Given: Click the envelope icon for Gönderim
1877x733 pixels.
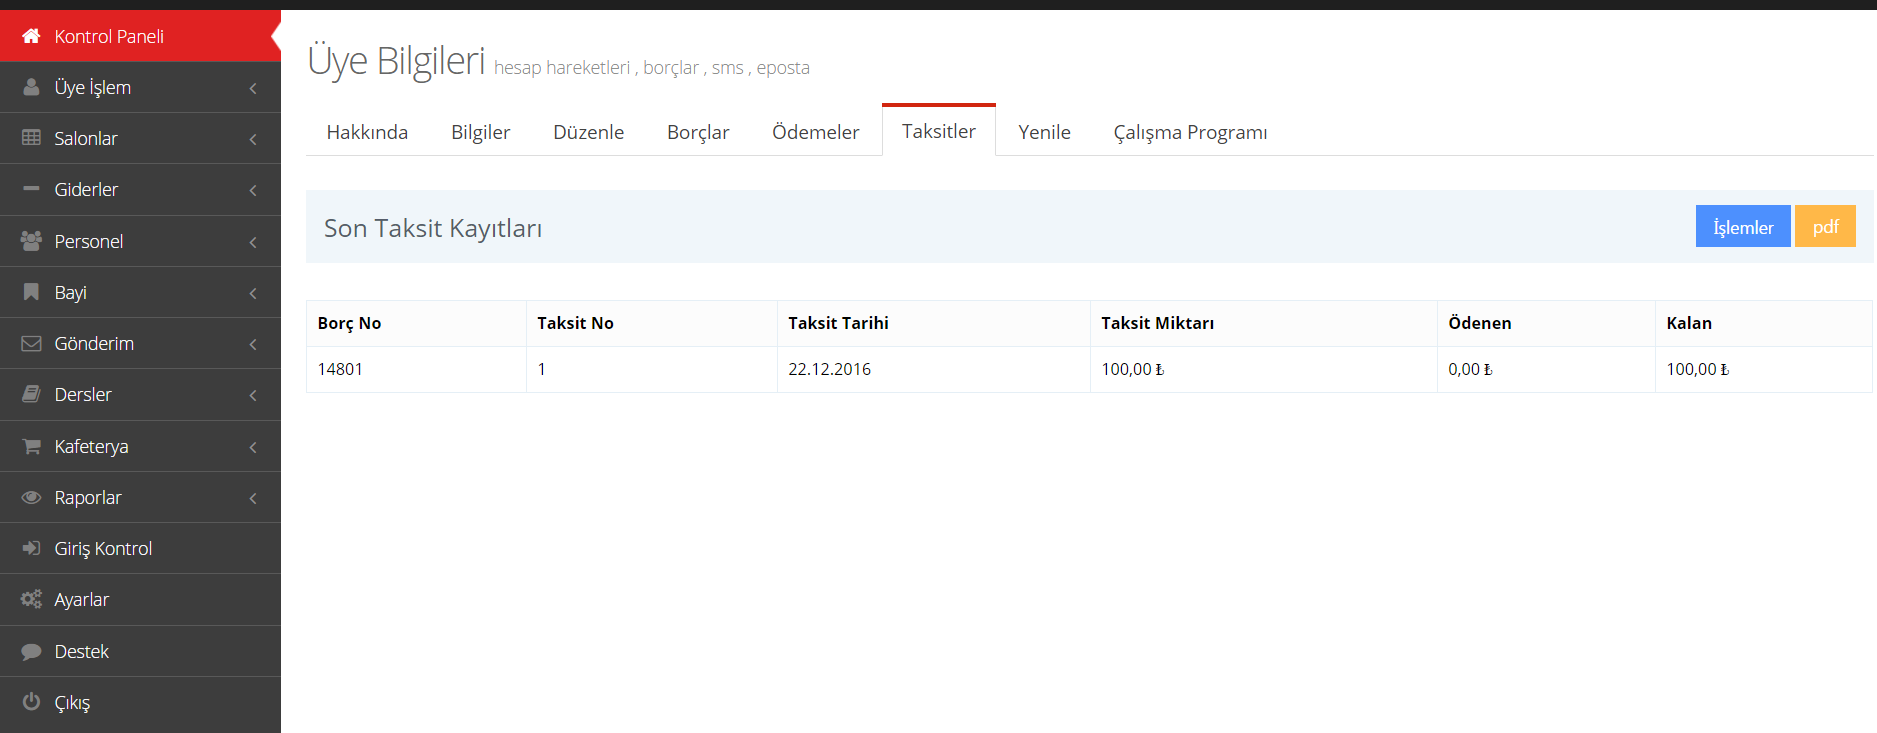Looking at the screenshot, I should (31, 343).
